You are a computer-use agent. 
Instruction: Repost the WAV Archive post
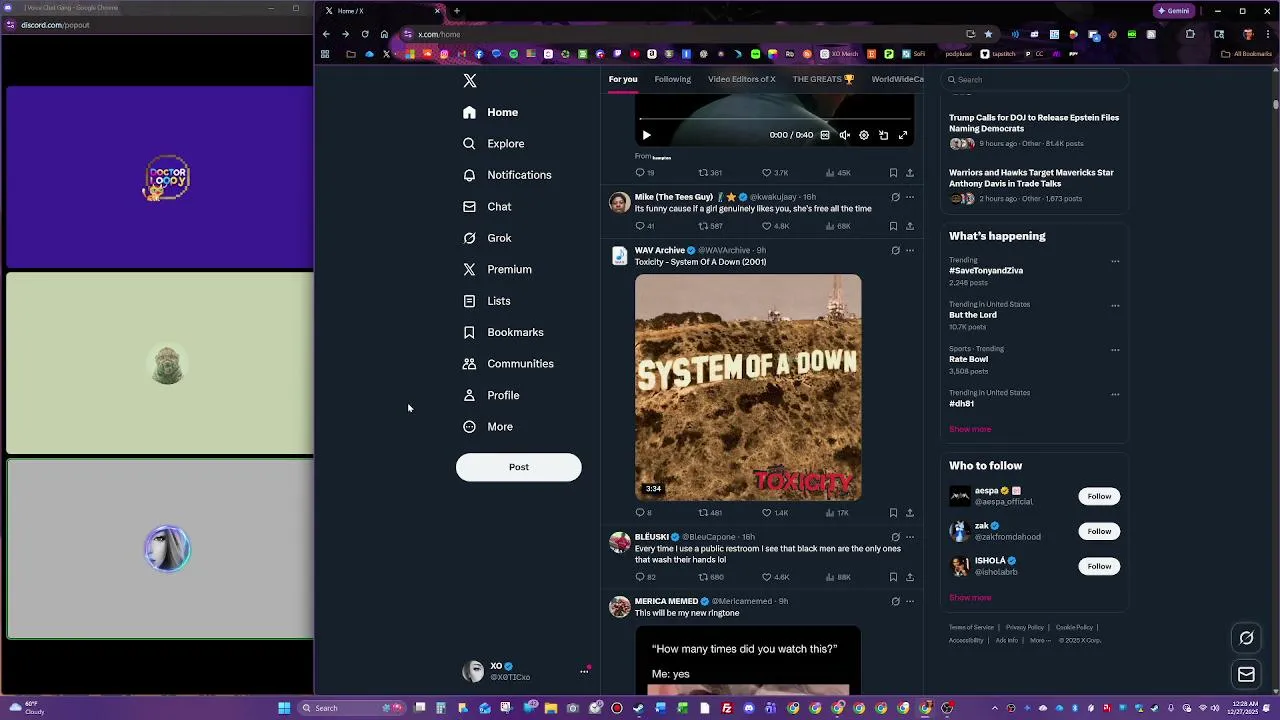tap(710, 513)
